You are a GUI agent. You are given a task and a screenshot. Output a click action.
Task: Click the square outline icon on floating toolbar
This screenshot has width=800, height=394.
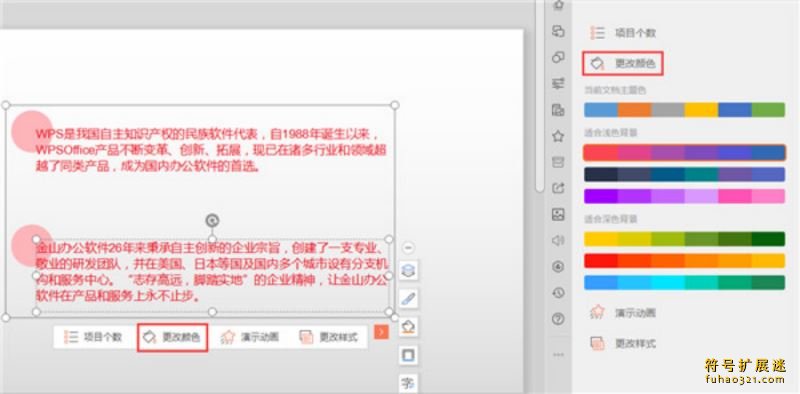tap(408, 355)
